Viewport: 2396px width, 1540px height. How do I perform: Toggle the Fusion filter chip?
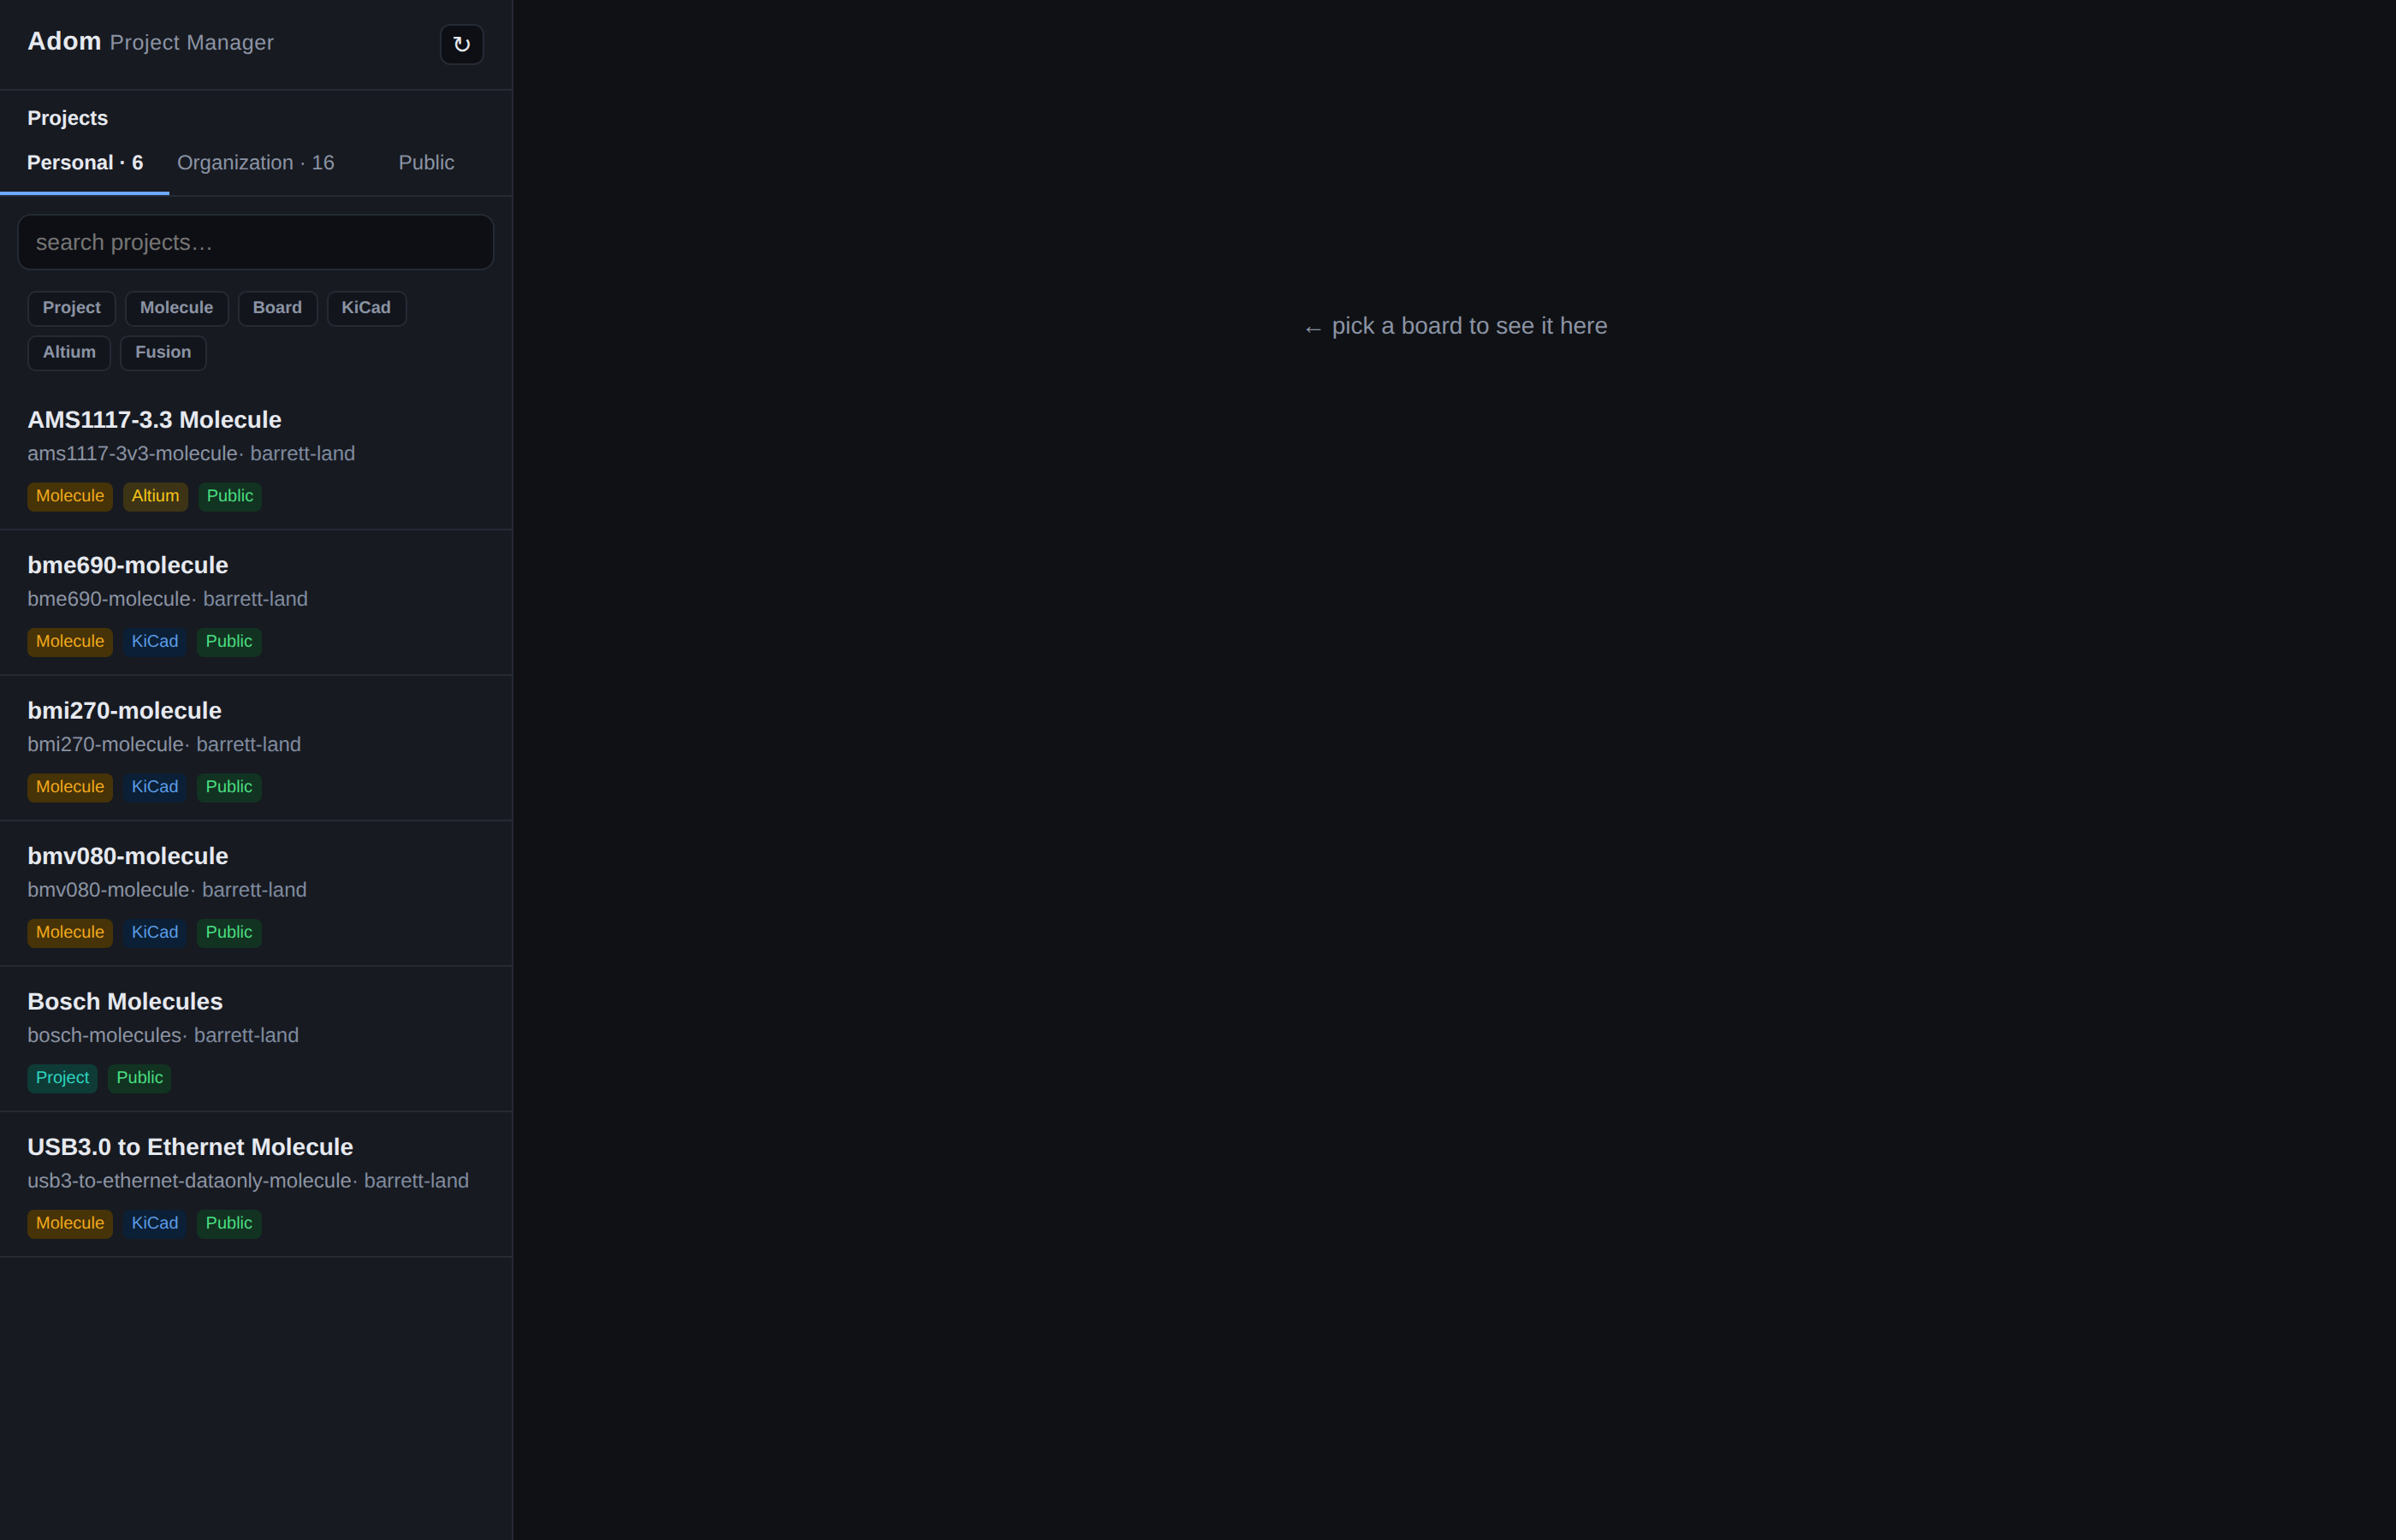[x=163, y=353]
